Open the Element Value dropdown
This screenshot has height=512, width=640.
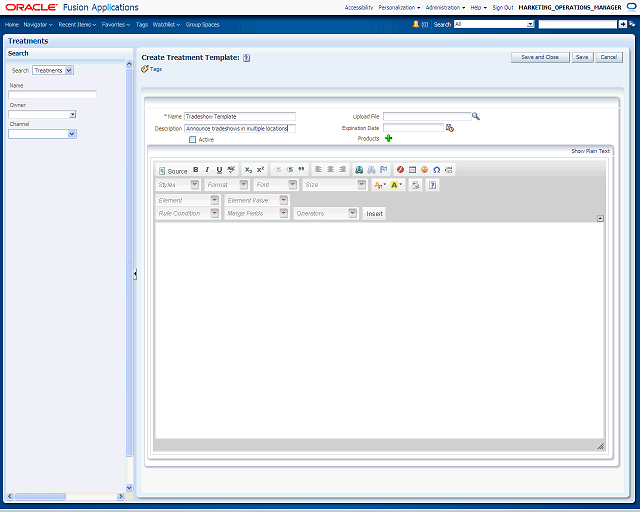coord(257,200)
